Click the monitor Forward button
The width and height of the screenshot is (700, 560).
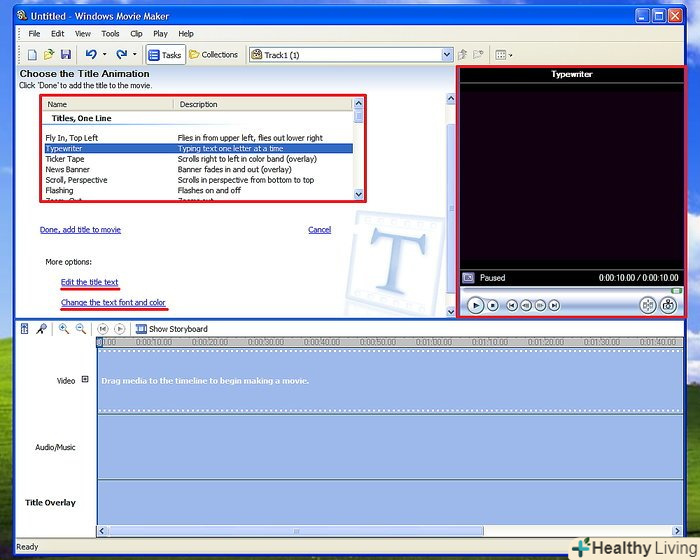click(x=554, y=305)
